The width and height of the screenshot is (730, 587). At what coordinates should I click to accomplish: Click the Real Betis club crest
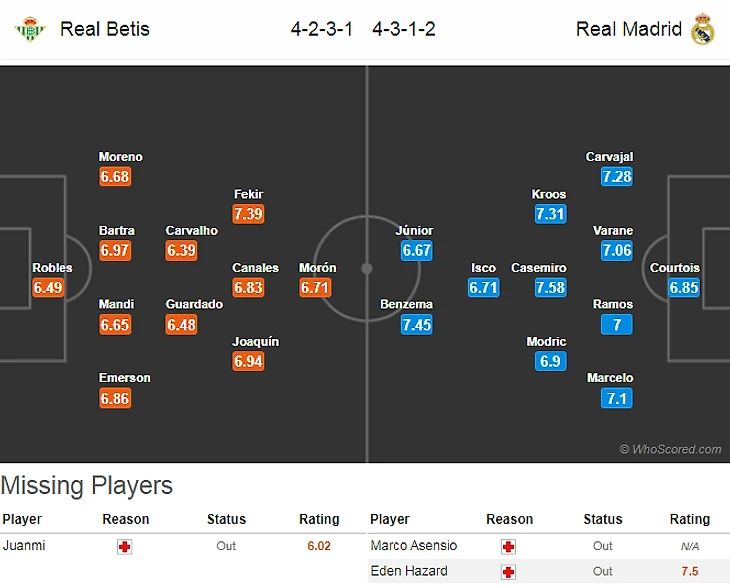tap(30, 29)
